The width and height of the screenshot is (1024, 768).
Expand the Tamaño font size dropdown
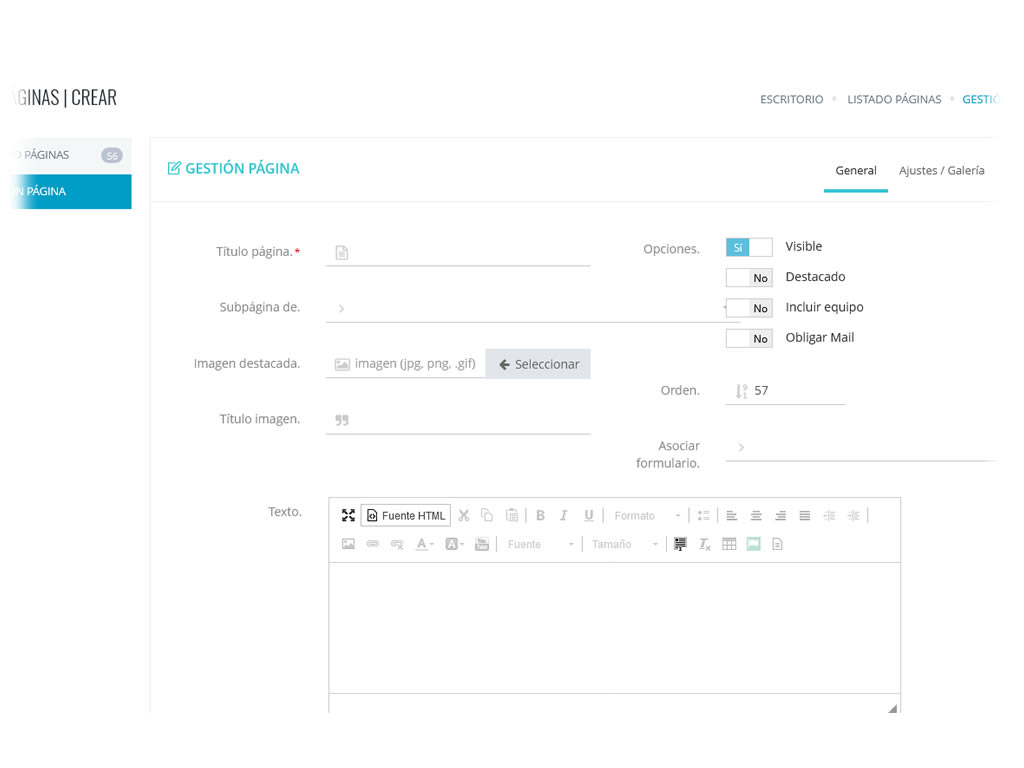[624, 544]
